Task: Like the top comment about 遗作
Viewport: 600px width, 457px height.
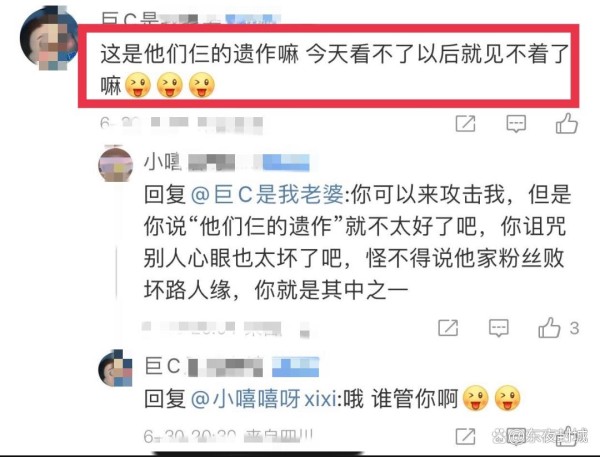Action: coord(566,123)
